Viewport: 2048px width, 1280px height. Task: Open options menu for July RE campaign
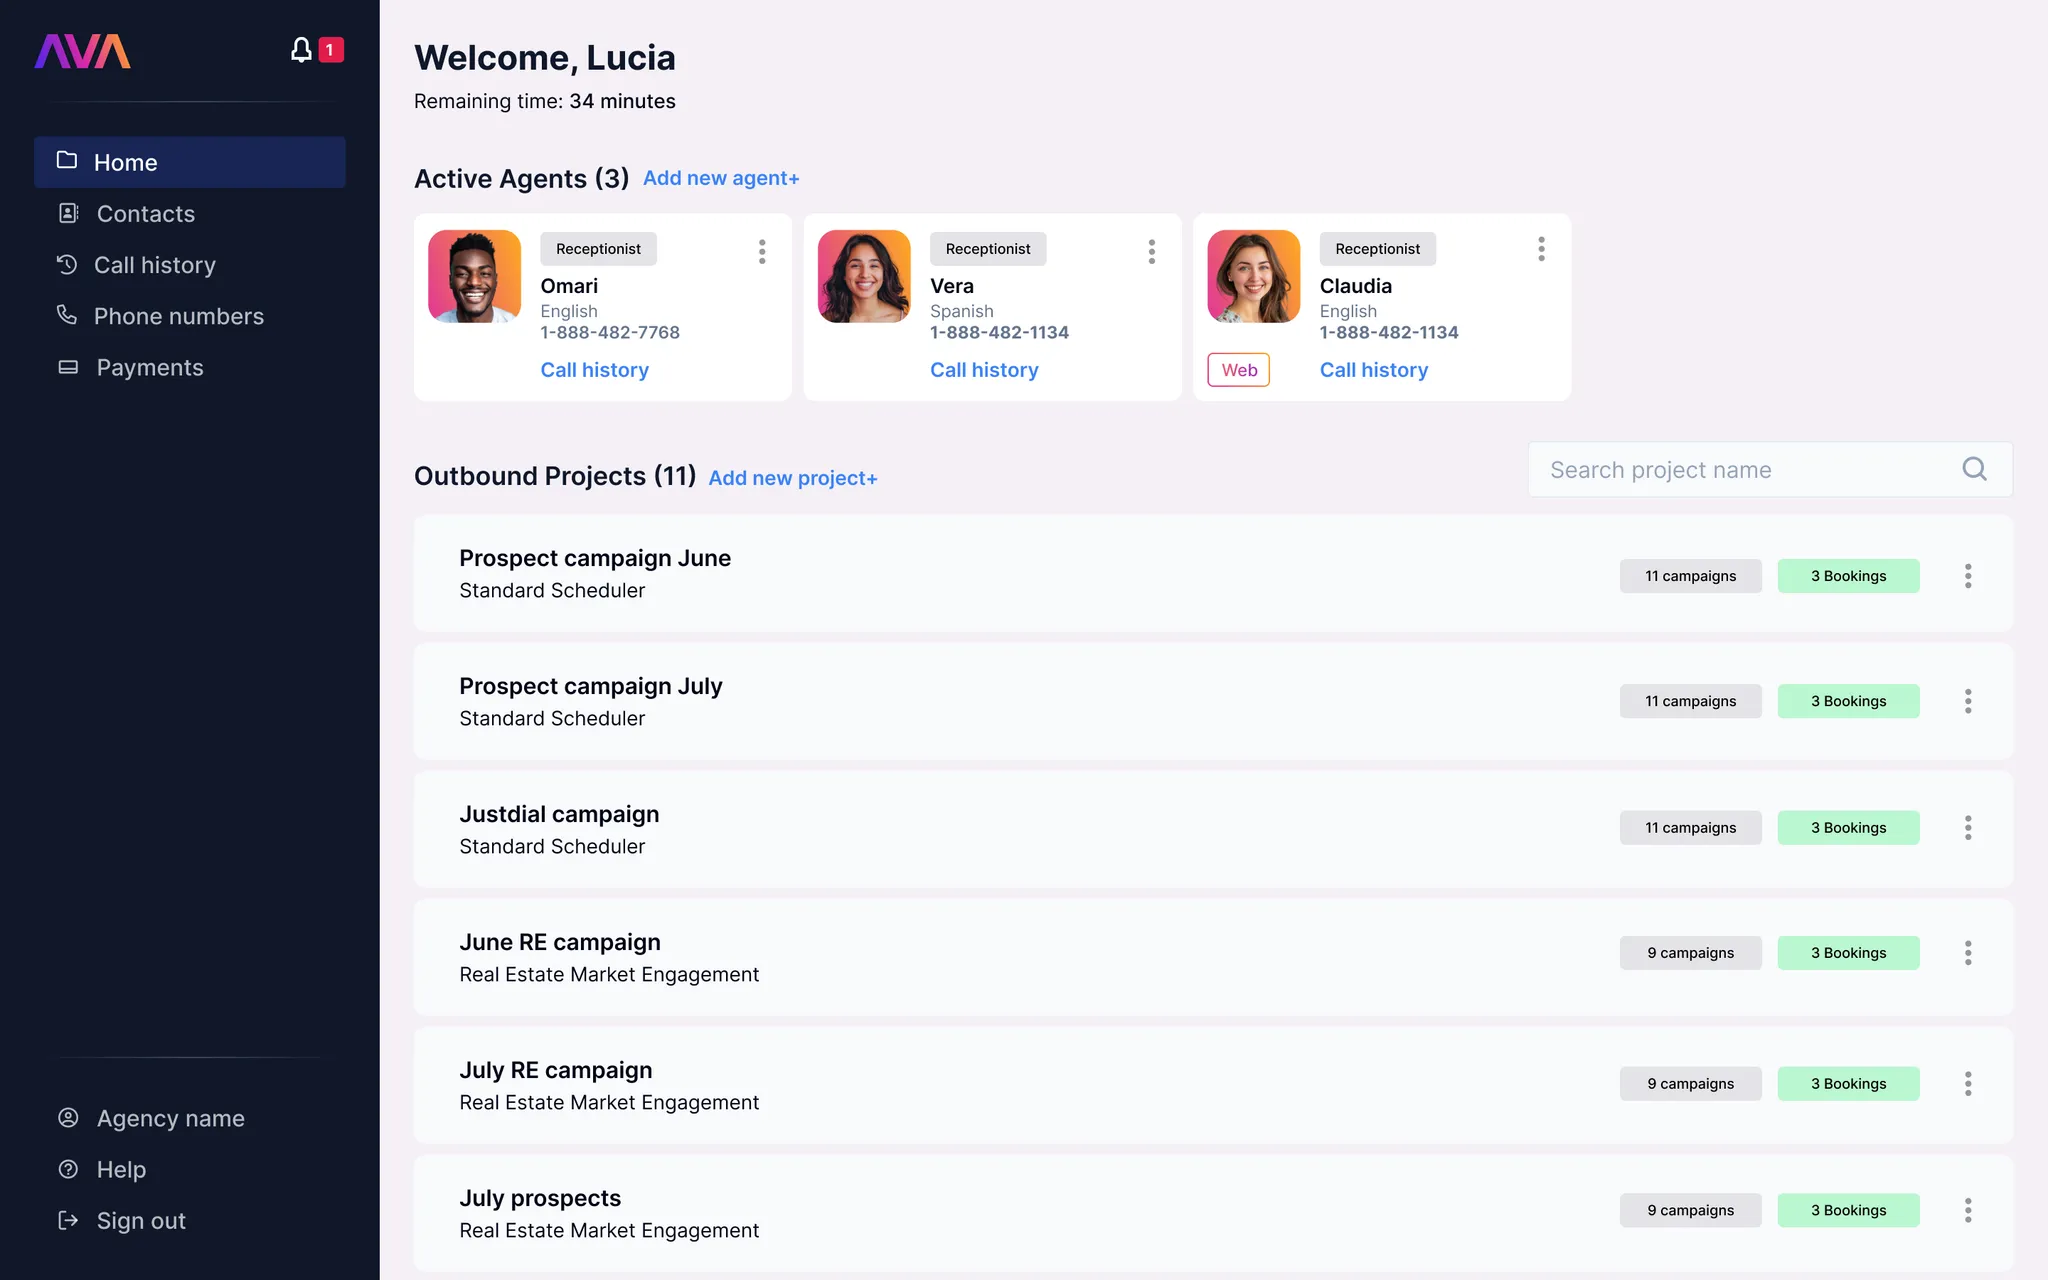pos(1968,1084)
